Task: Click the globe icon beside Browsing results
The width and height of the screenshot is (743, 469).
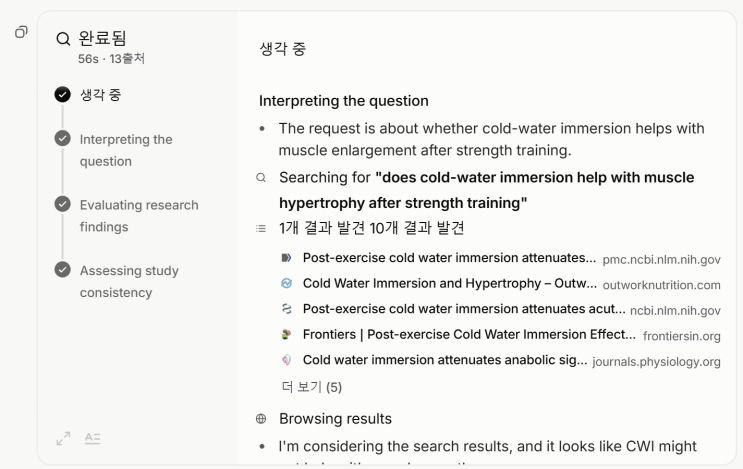Action: coord(262,418)
